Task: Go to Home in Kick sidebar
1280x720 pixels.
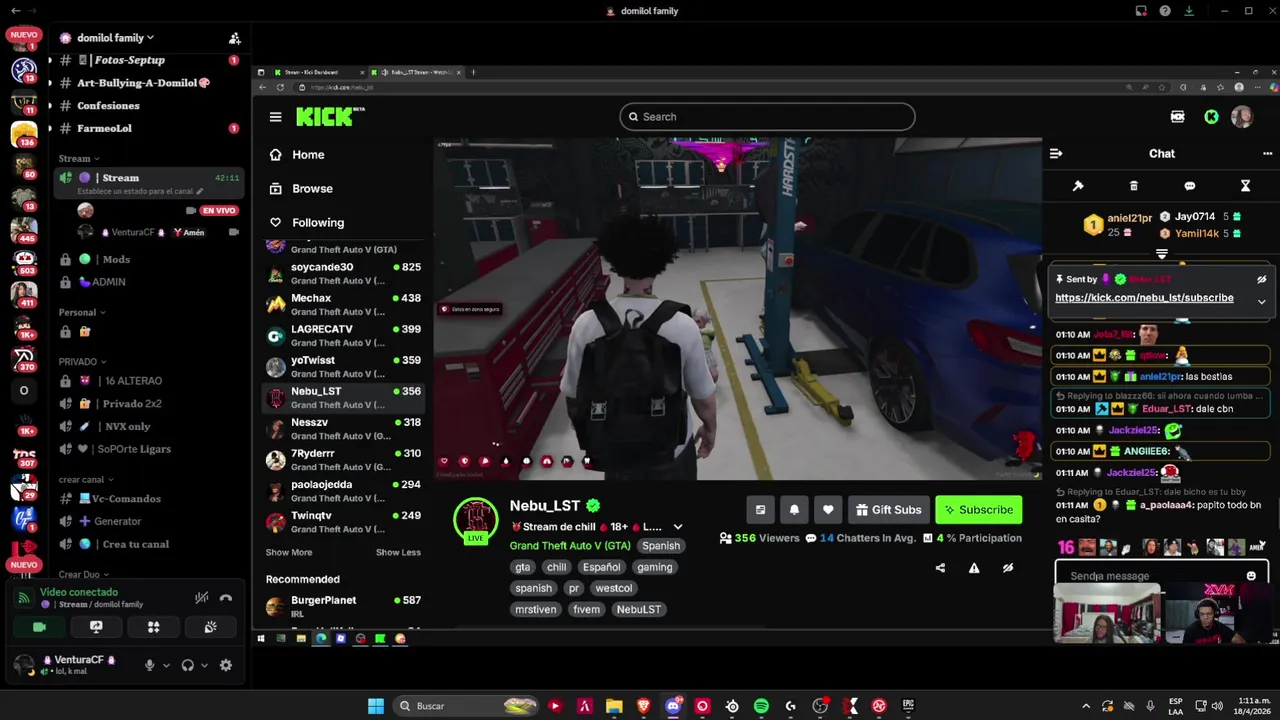Action: (x=308, y=155)
